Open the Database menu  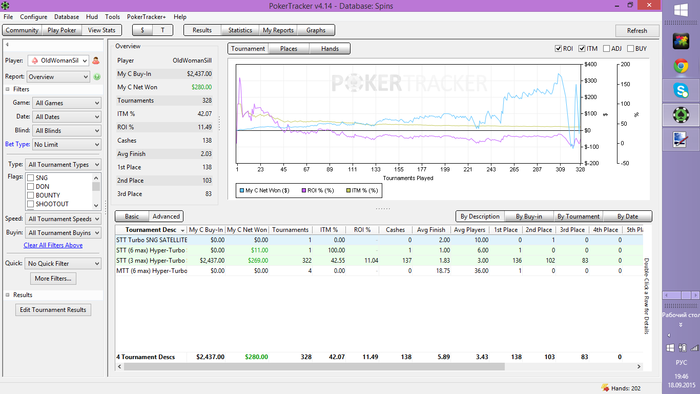click(x=67, y=17)
